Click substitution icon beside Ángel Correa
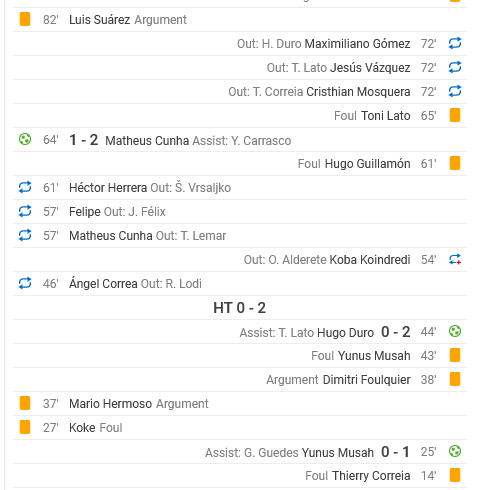The height and width of the screenshot is (490, 482). tap(25, 283)
